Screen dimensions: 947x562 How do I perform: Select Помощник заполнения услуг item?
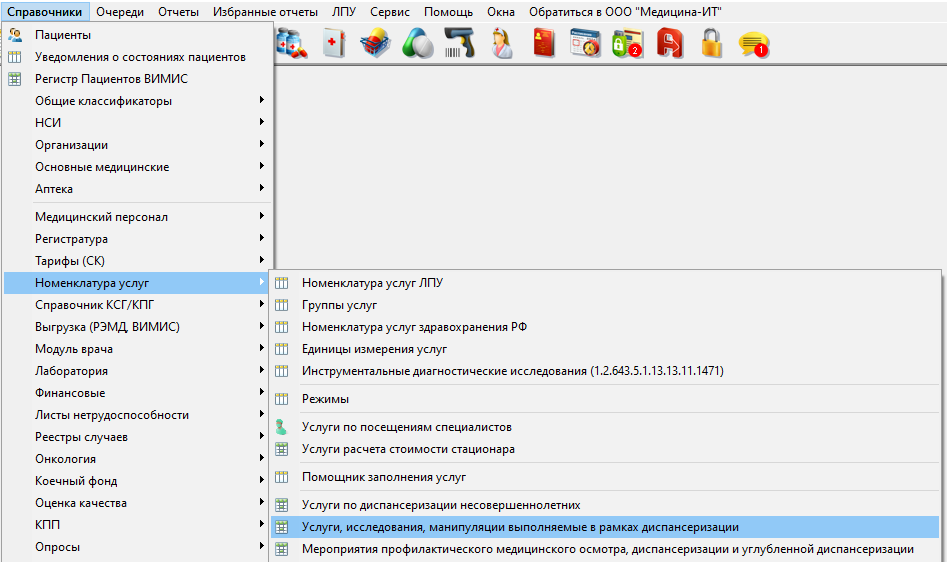coord(383,477)
